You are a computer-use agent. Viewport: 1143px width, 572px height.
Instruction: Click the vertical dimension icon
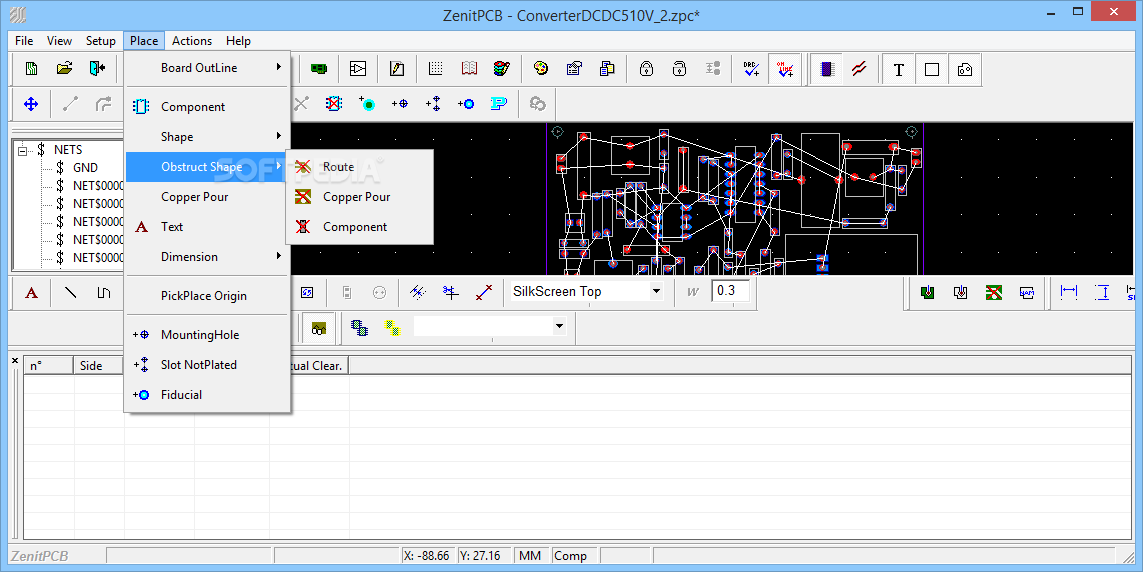[x=1102, y=292]
